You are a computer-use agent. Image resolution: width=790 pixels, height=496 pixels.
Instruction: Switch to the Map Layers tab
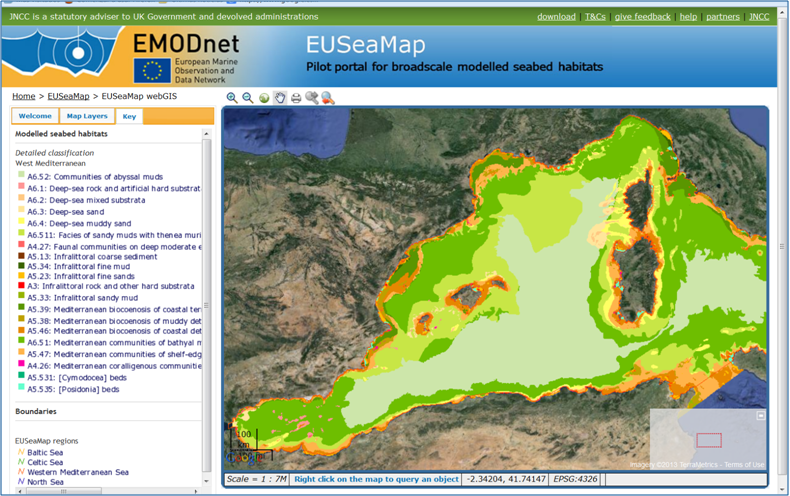pyautogui.click(x=87, y=116)
